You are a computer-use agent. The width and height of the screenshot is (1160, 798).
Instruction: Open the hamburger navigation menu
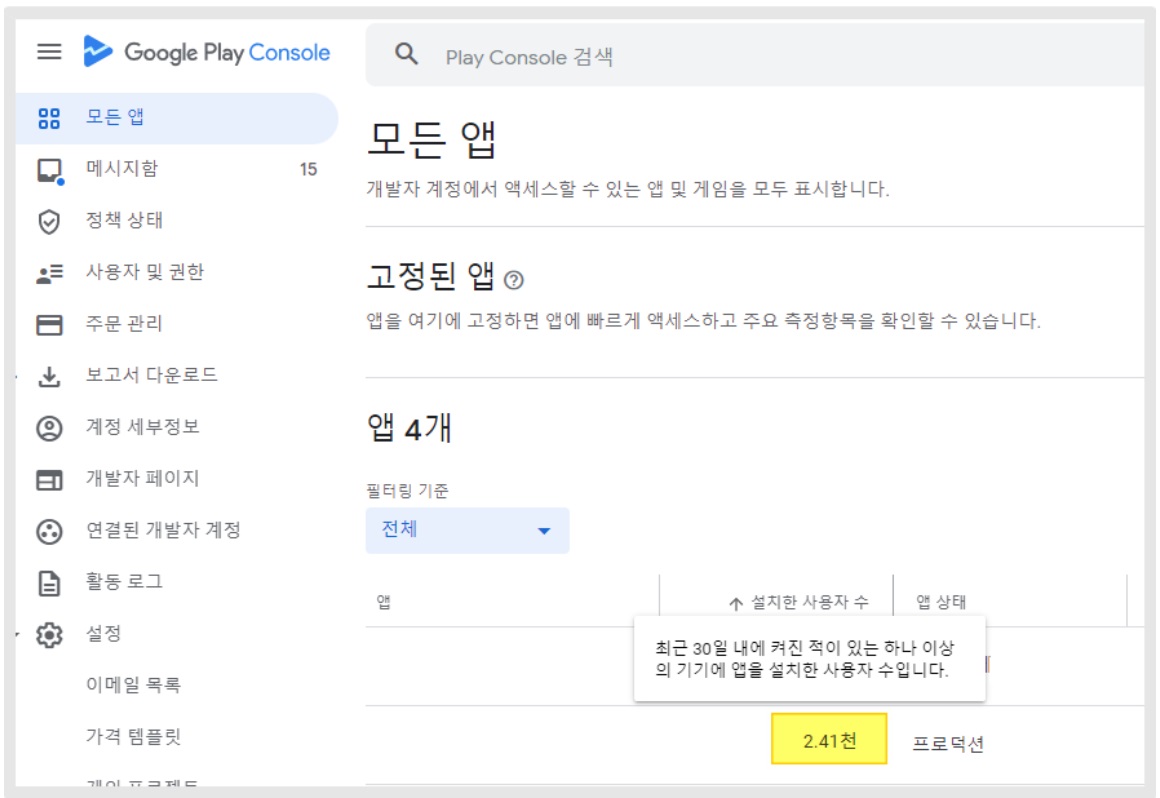[x=50, y=52]
